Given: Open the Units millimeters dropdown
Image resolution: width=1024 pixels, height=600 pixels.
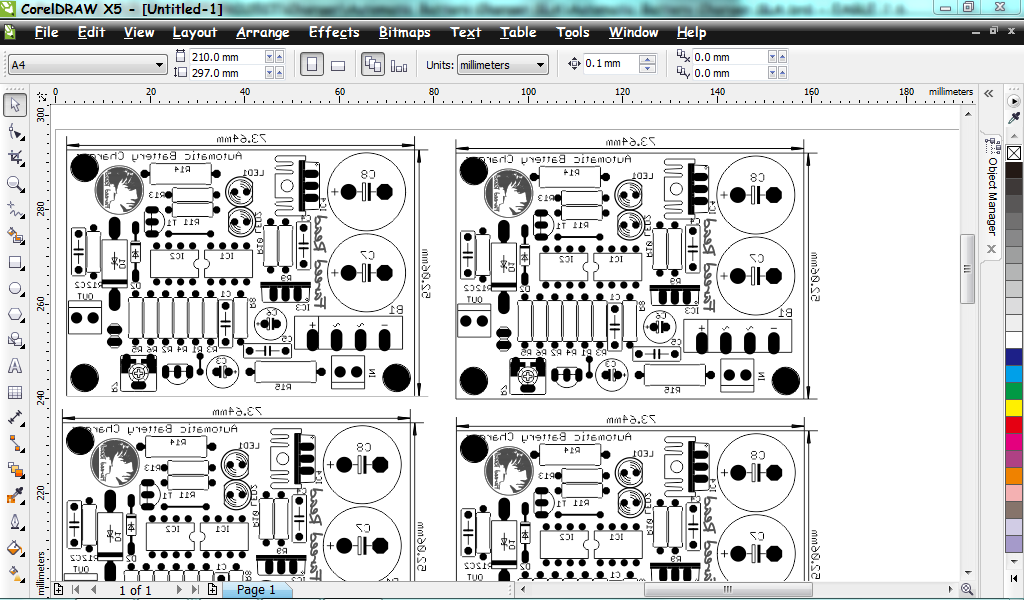Looking at the screenshot, I should pyautogui.click(x=540, y=65).
